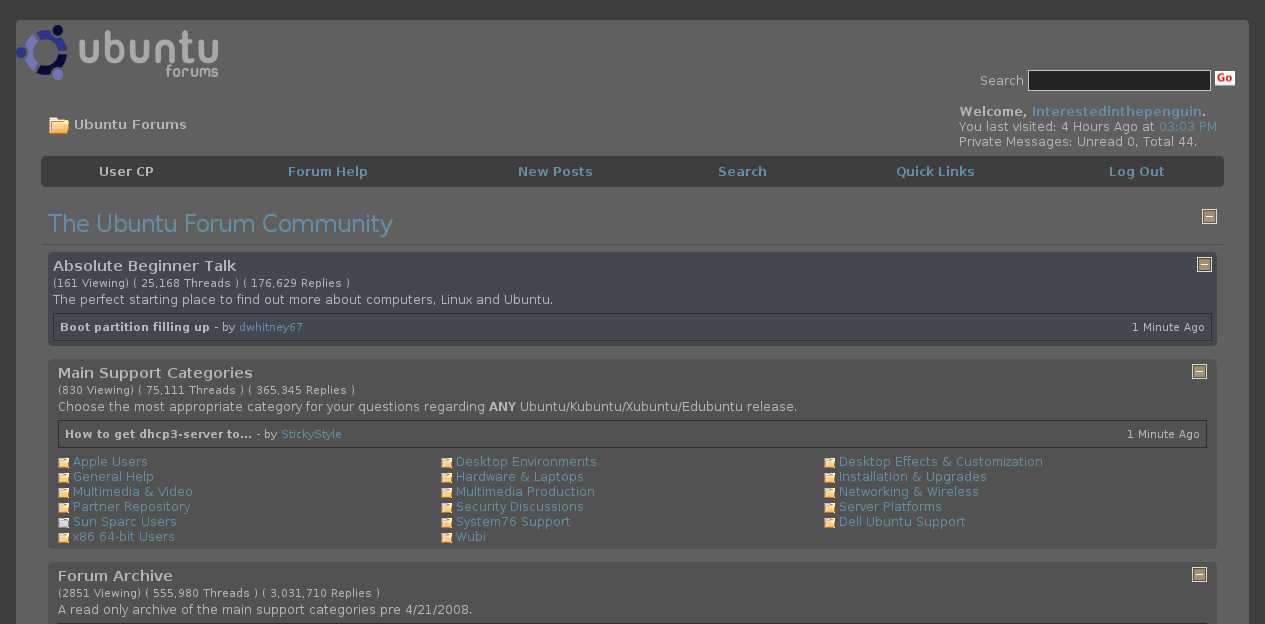
Task: Open The Ubuntu Forum Community heading link
Action: (x=220, y=223)
